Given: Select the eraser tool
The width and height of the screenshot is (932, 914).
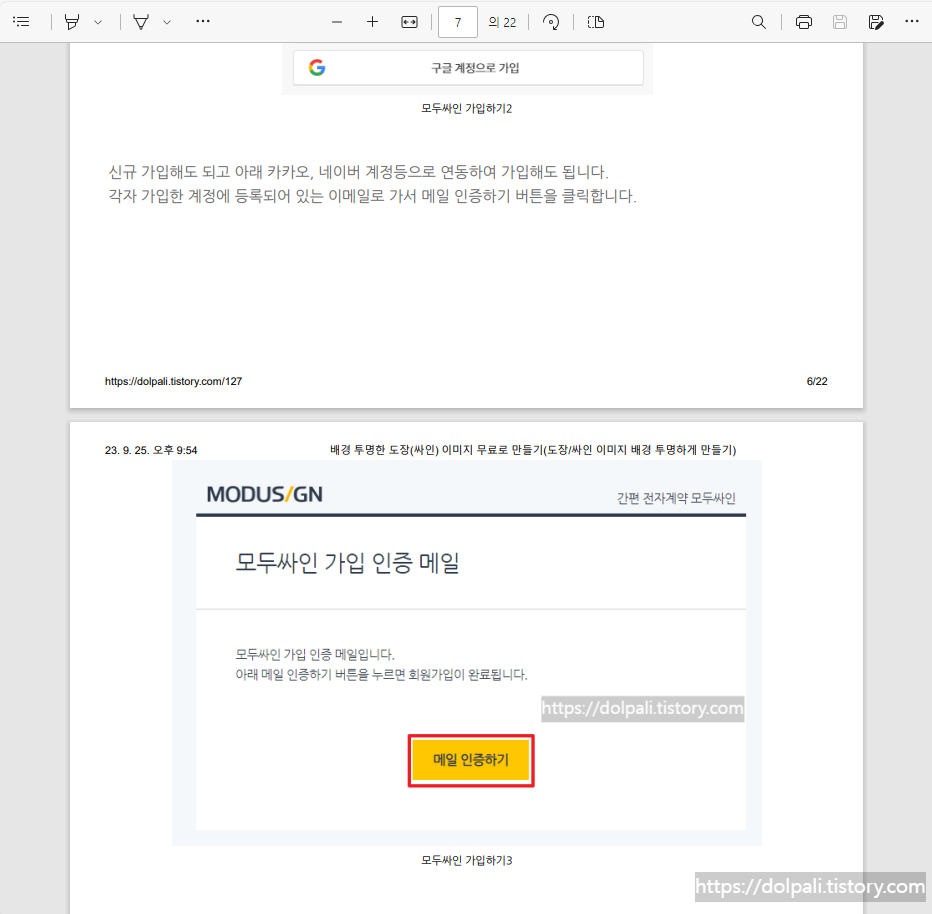Looking at the screenshot, I should click(x=141, y=23).
